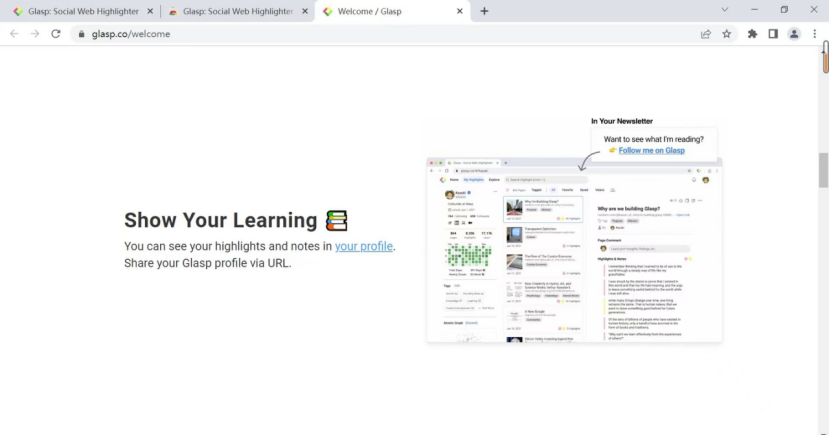
Task: Close the second Glasp tab
Action: (x=305, y=11)
